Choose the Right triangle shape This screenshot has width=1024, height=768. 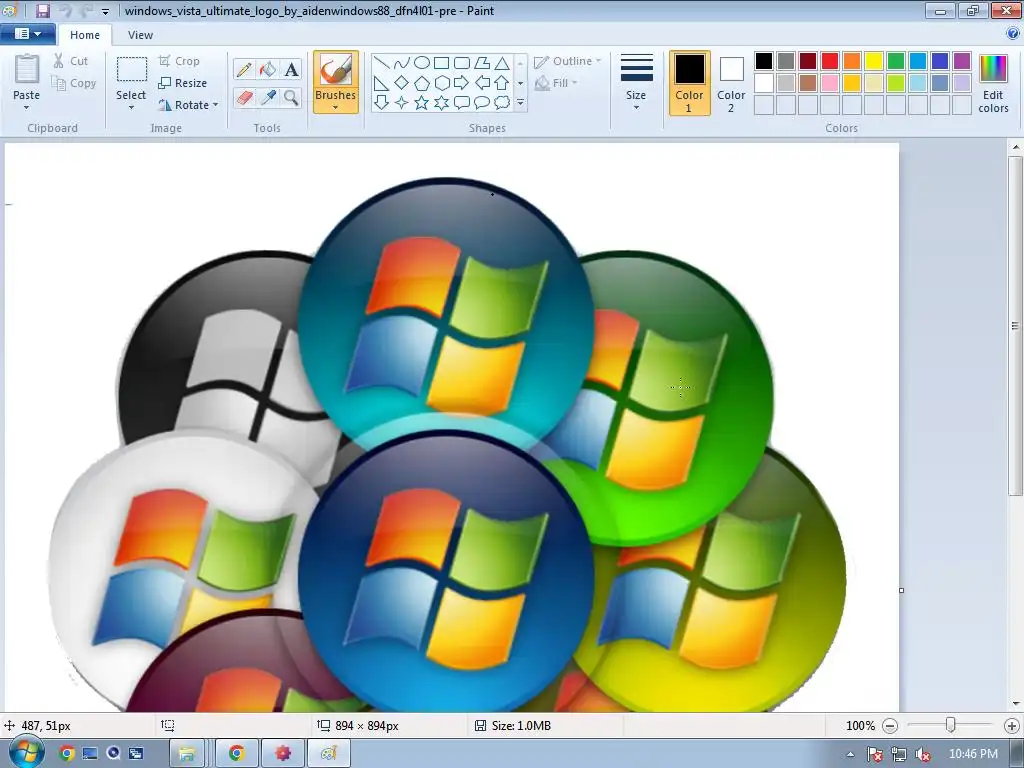[382, 83]
